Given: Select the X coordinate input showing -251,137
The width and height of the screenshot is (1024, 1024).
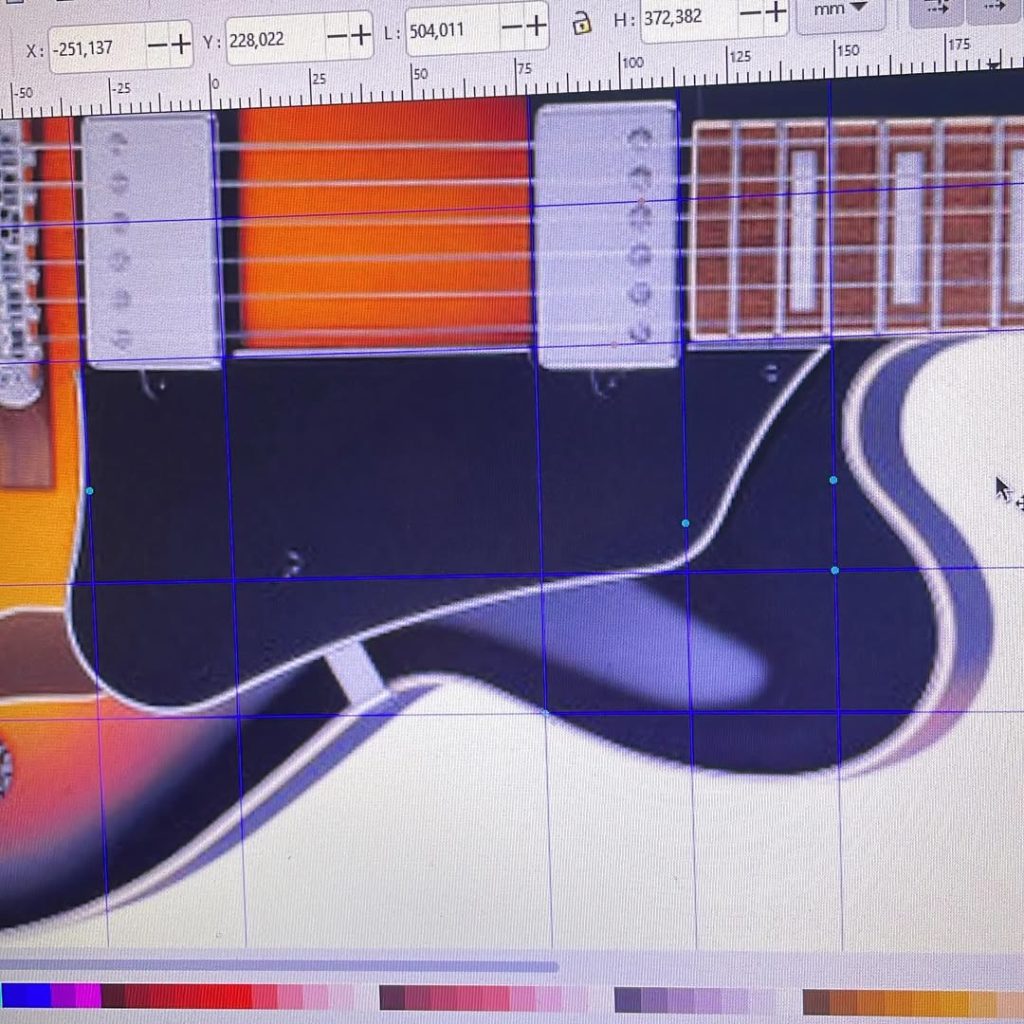Looking at the screenshot, I should (x=90, y=46).
